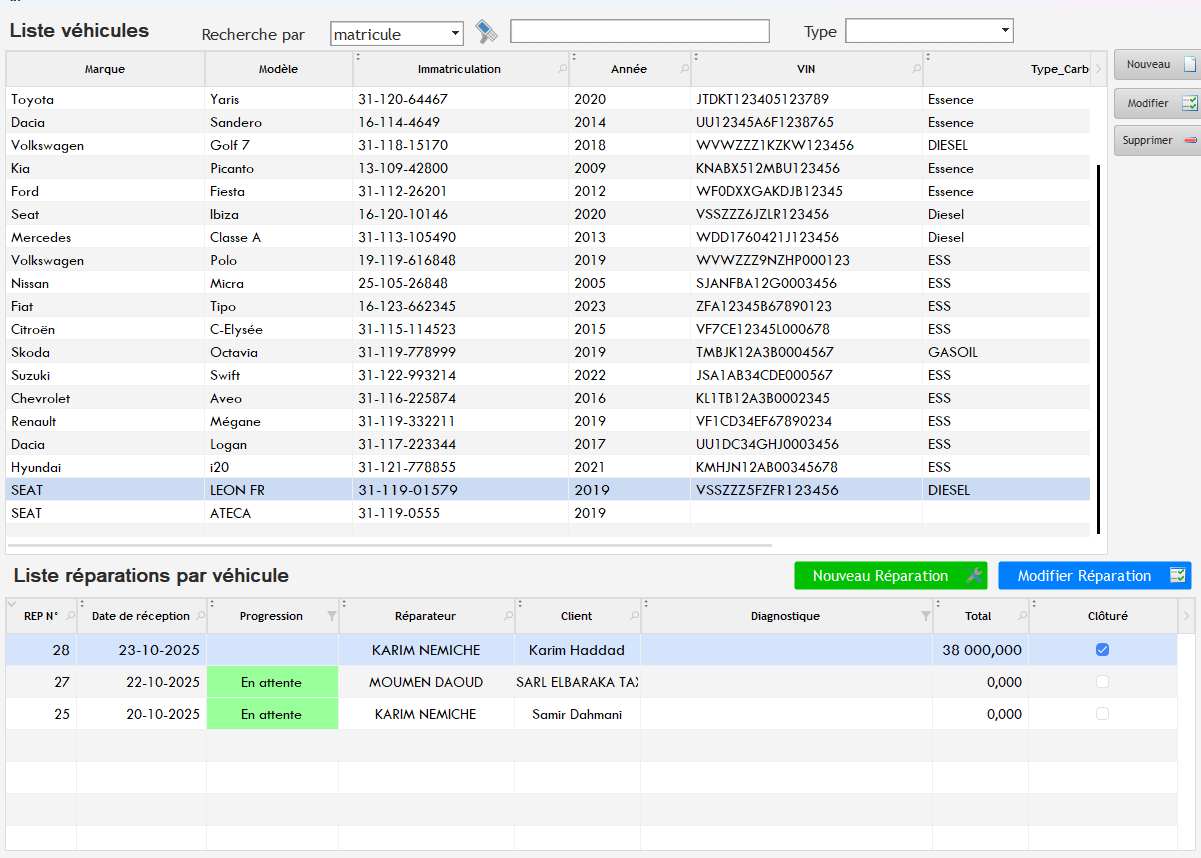The height and width of the screenshot is (858, 1201).
Task: Click the search magnifier in the Réparateur header
Action: point(508,616)
